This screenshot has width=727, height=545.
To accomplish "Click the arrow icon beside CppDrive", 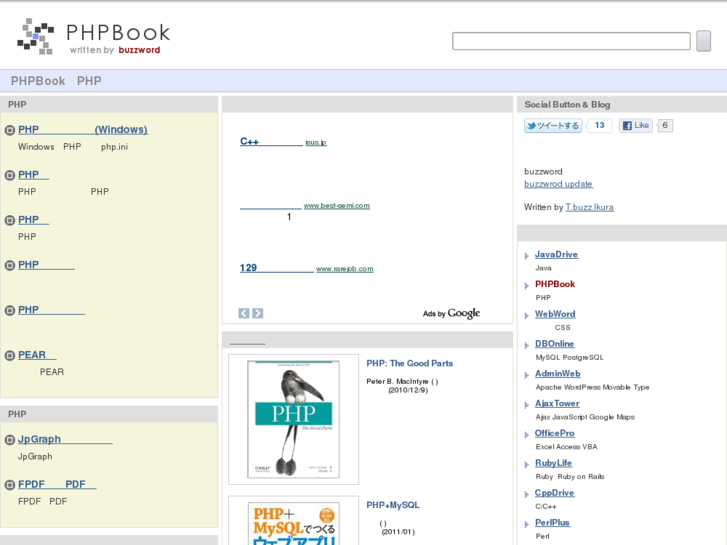I will [527, 494].
